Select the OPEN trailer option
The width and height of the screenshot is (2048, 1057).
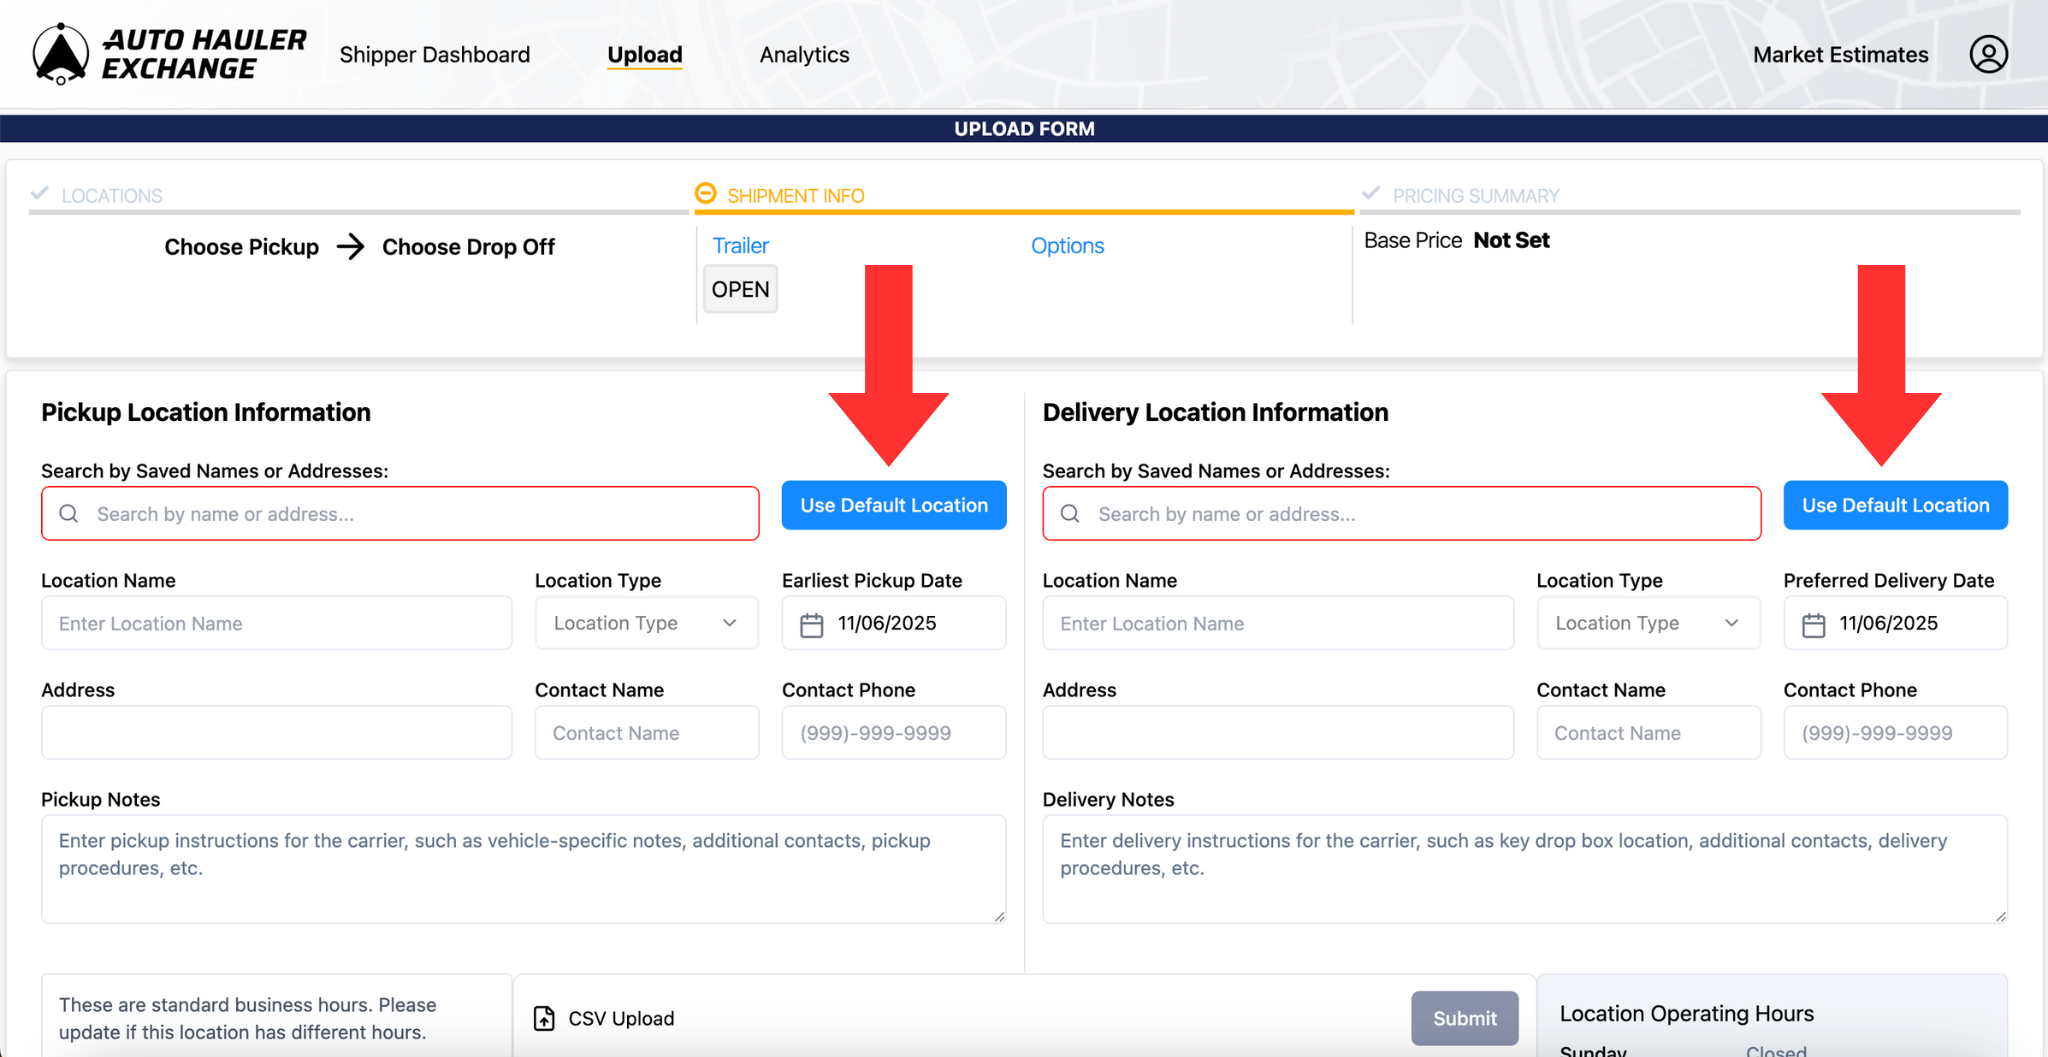739,289
